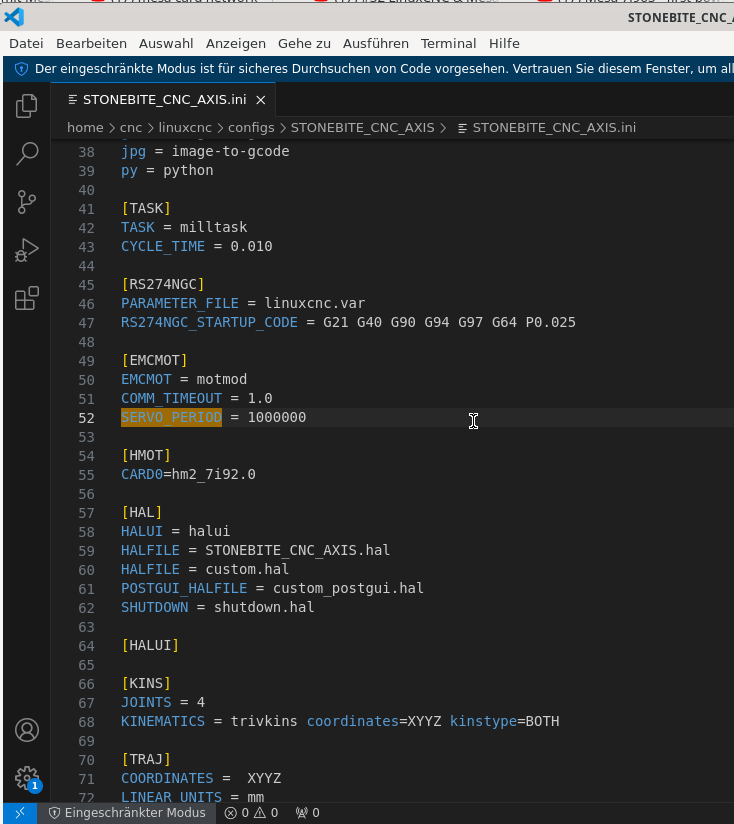Screen dimensions: 734x824
Task: Click the COORDINATES key on line 71
Action: (167, 778)
